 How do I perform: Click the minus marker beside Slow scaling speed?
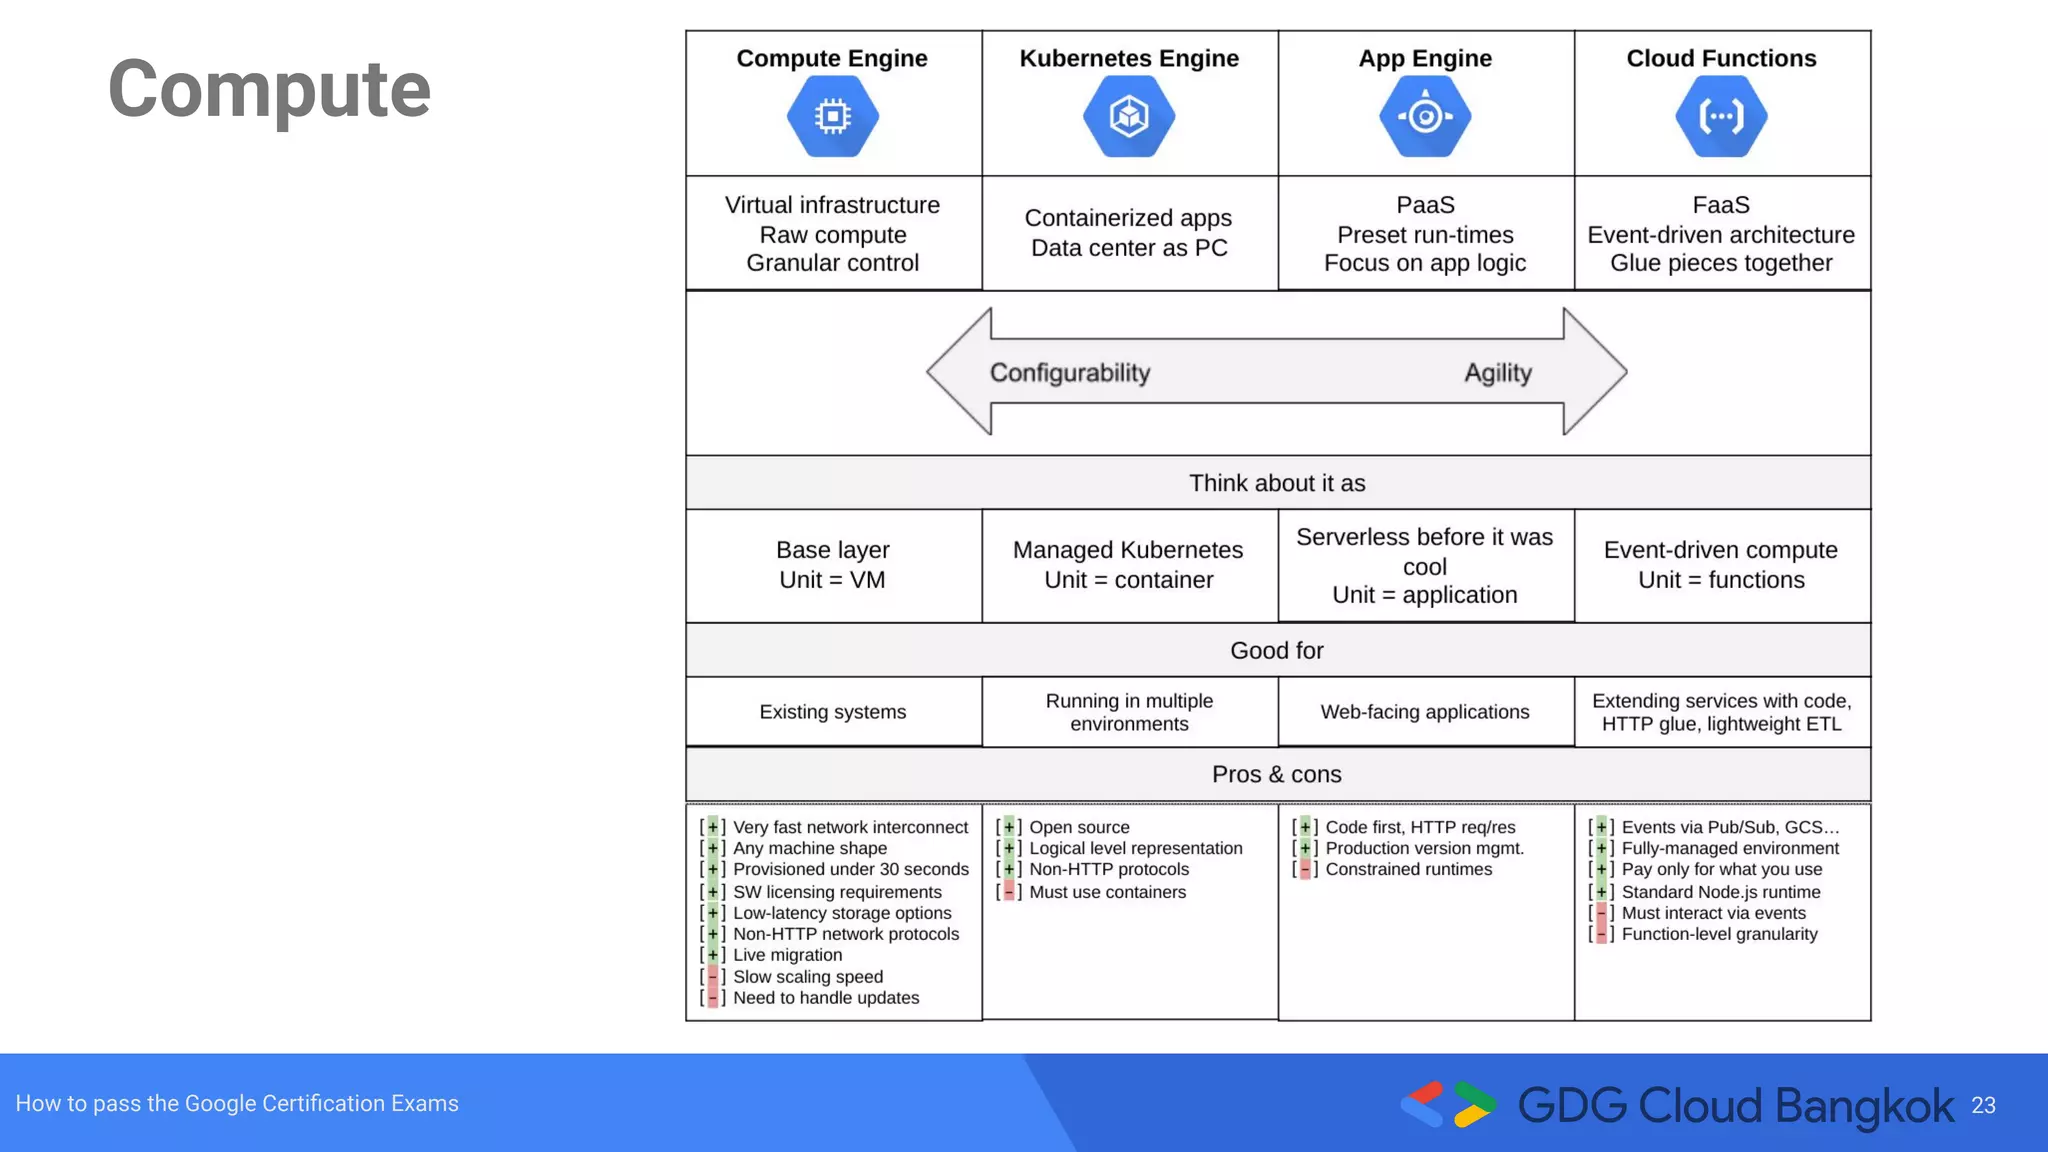(x=712, y=977)
